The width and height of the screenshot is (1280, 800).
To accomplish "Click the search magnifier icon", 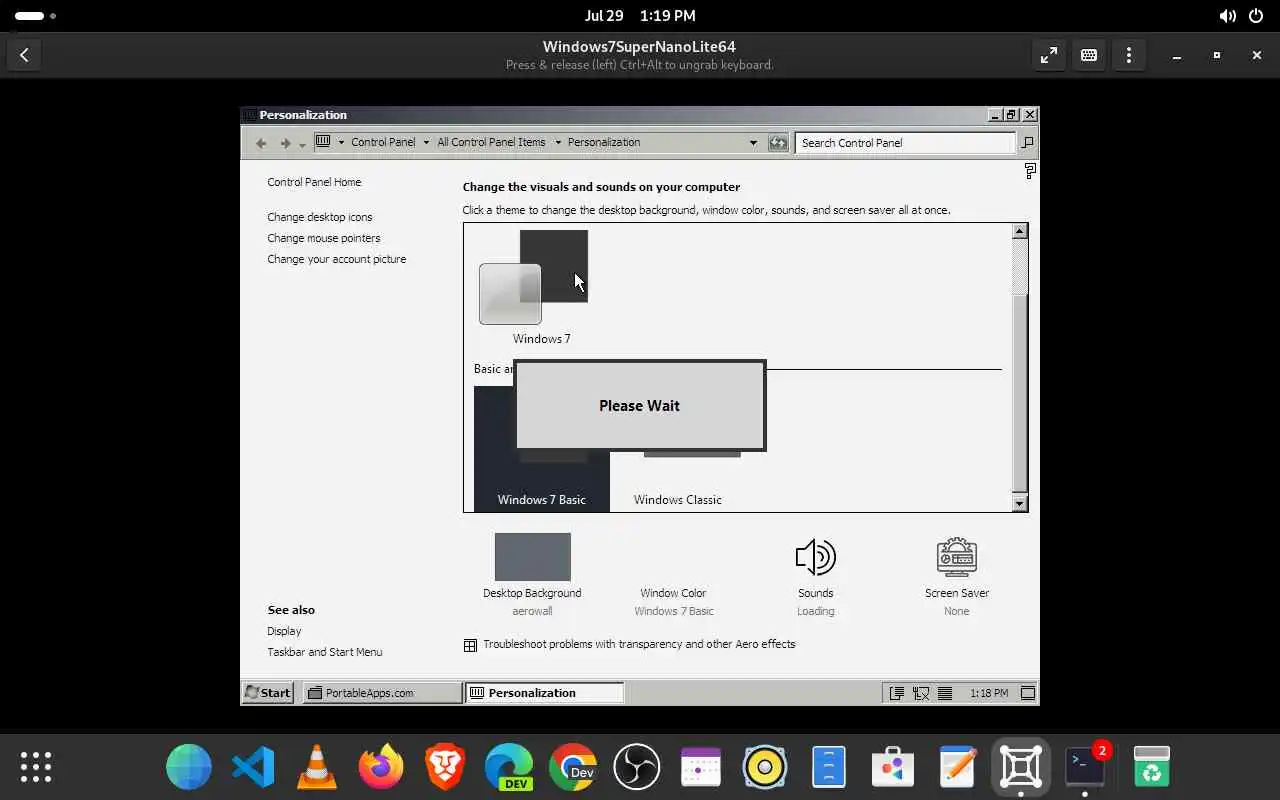I will coord(1027,143).
